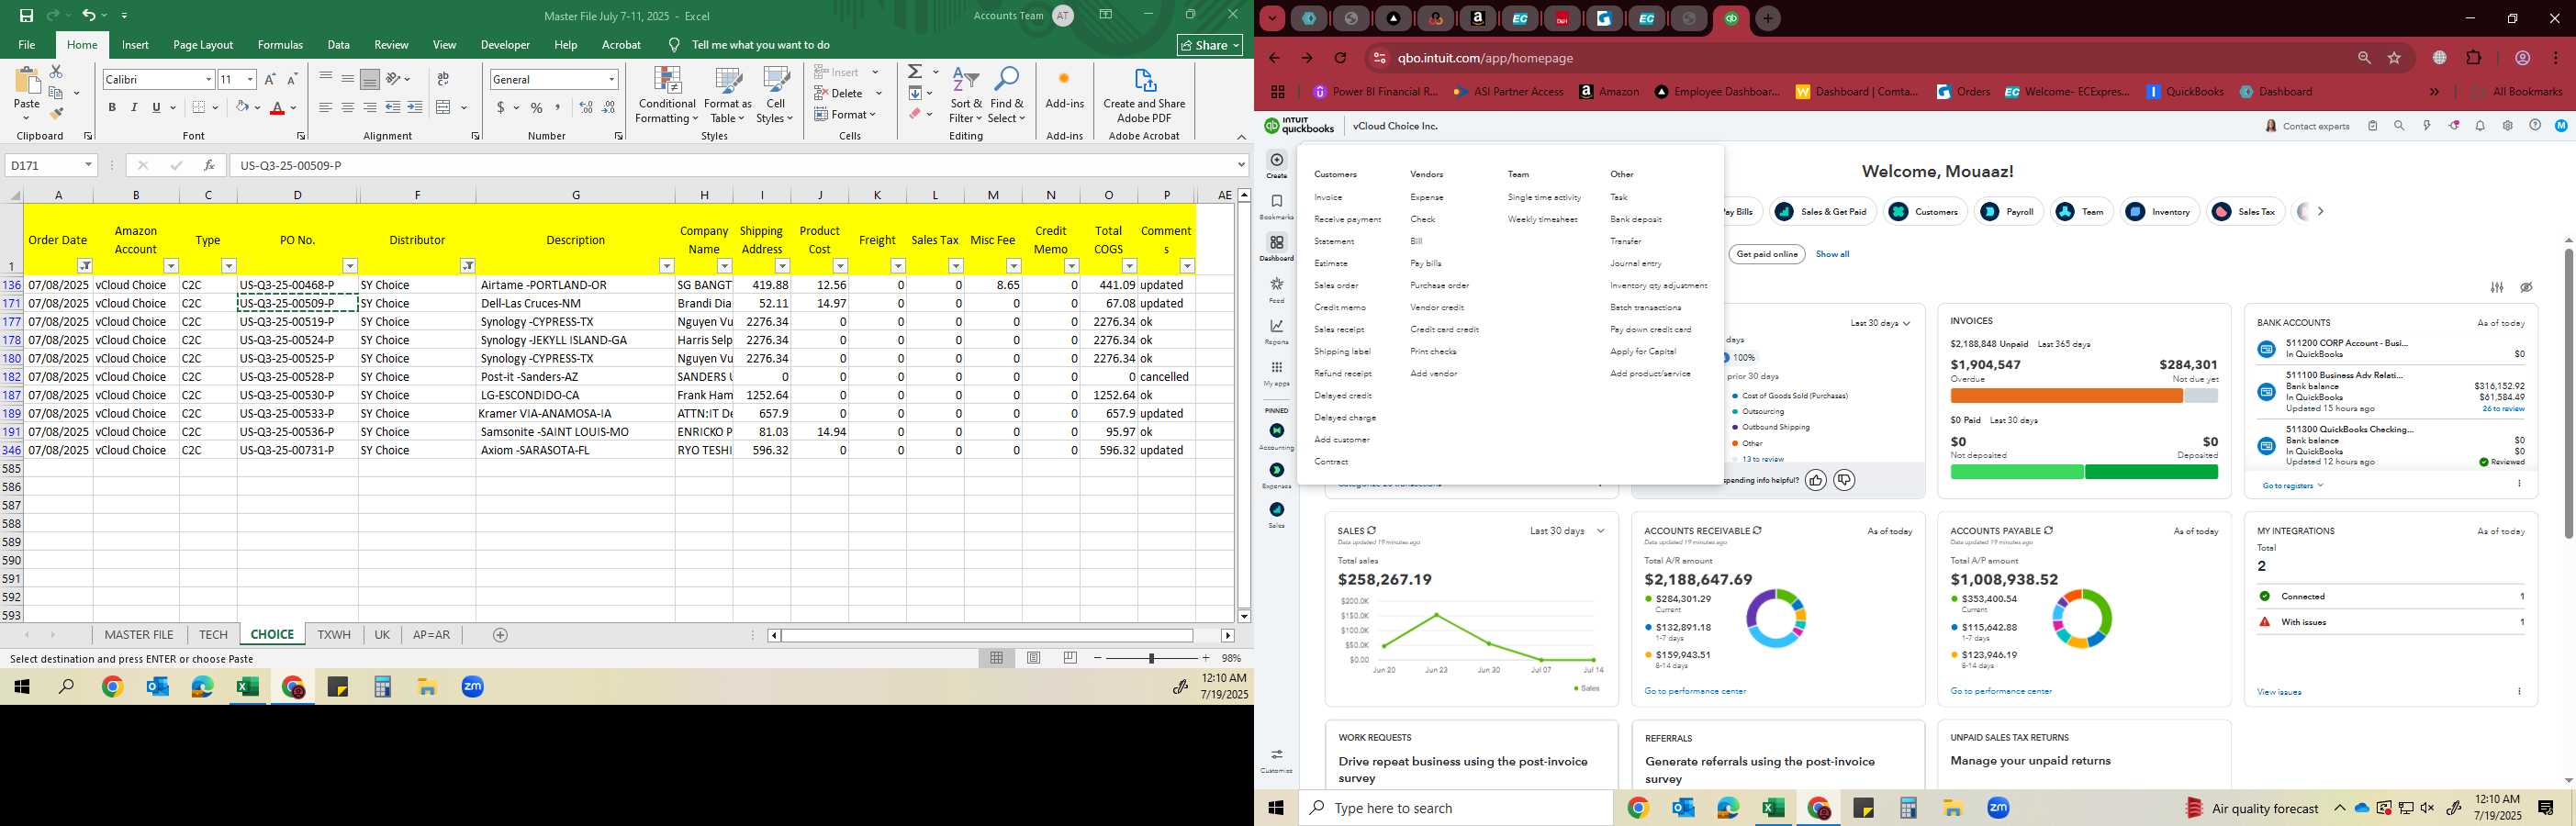The image size is (2576, 826).
Task: Click Increase Font Size icon in Excel
Action: (270, 79)
